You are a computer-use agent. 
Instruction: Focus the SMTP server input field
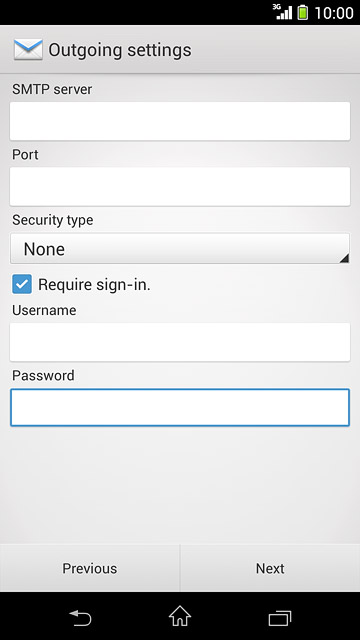tap(180, 121)
